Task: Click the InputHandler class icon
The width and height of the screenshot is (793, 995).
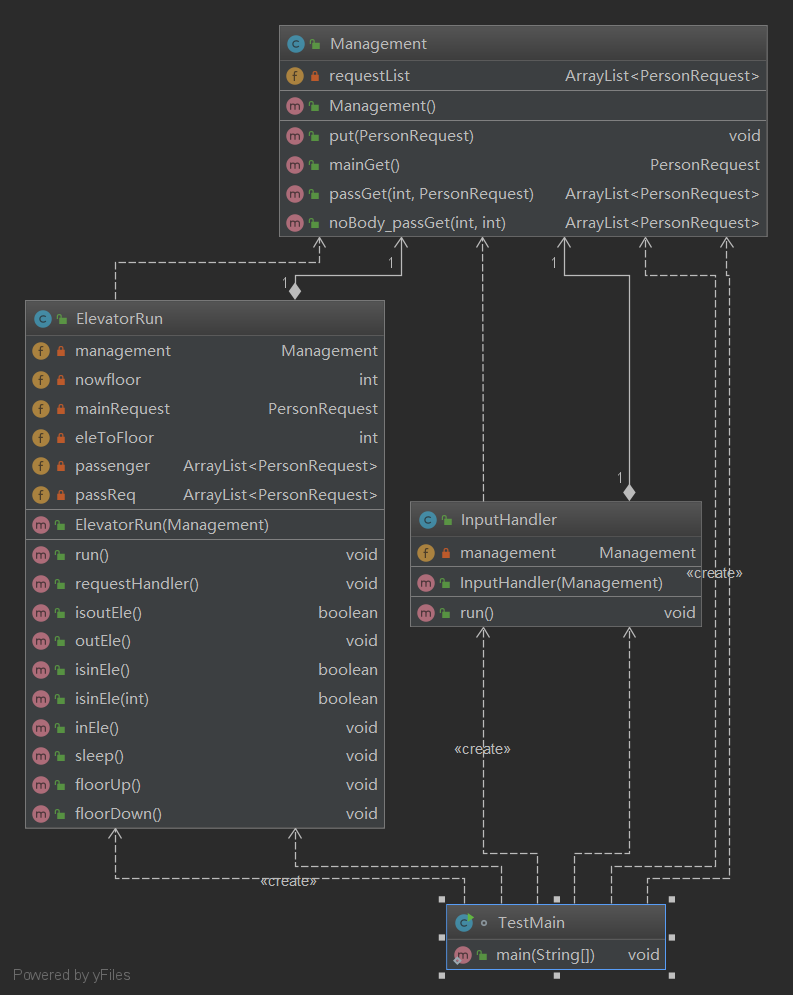Action: (427, 520)
